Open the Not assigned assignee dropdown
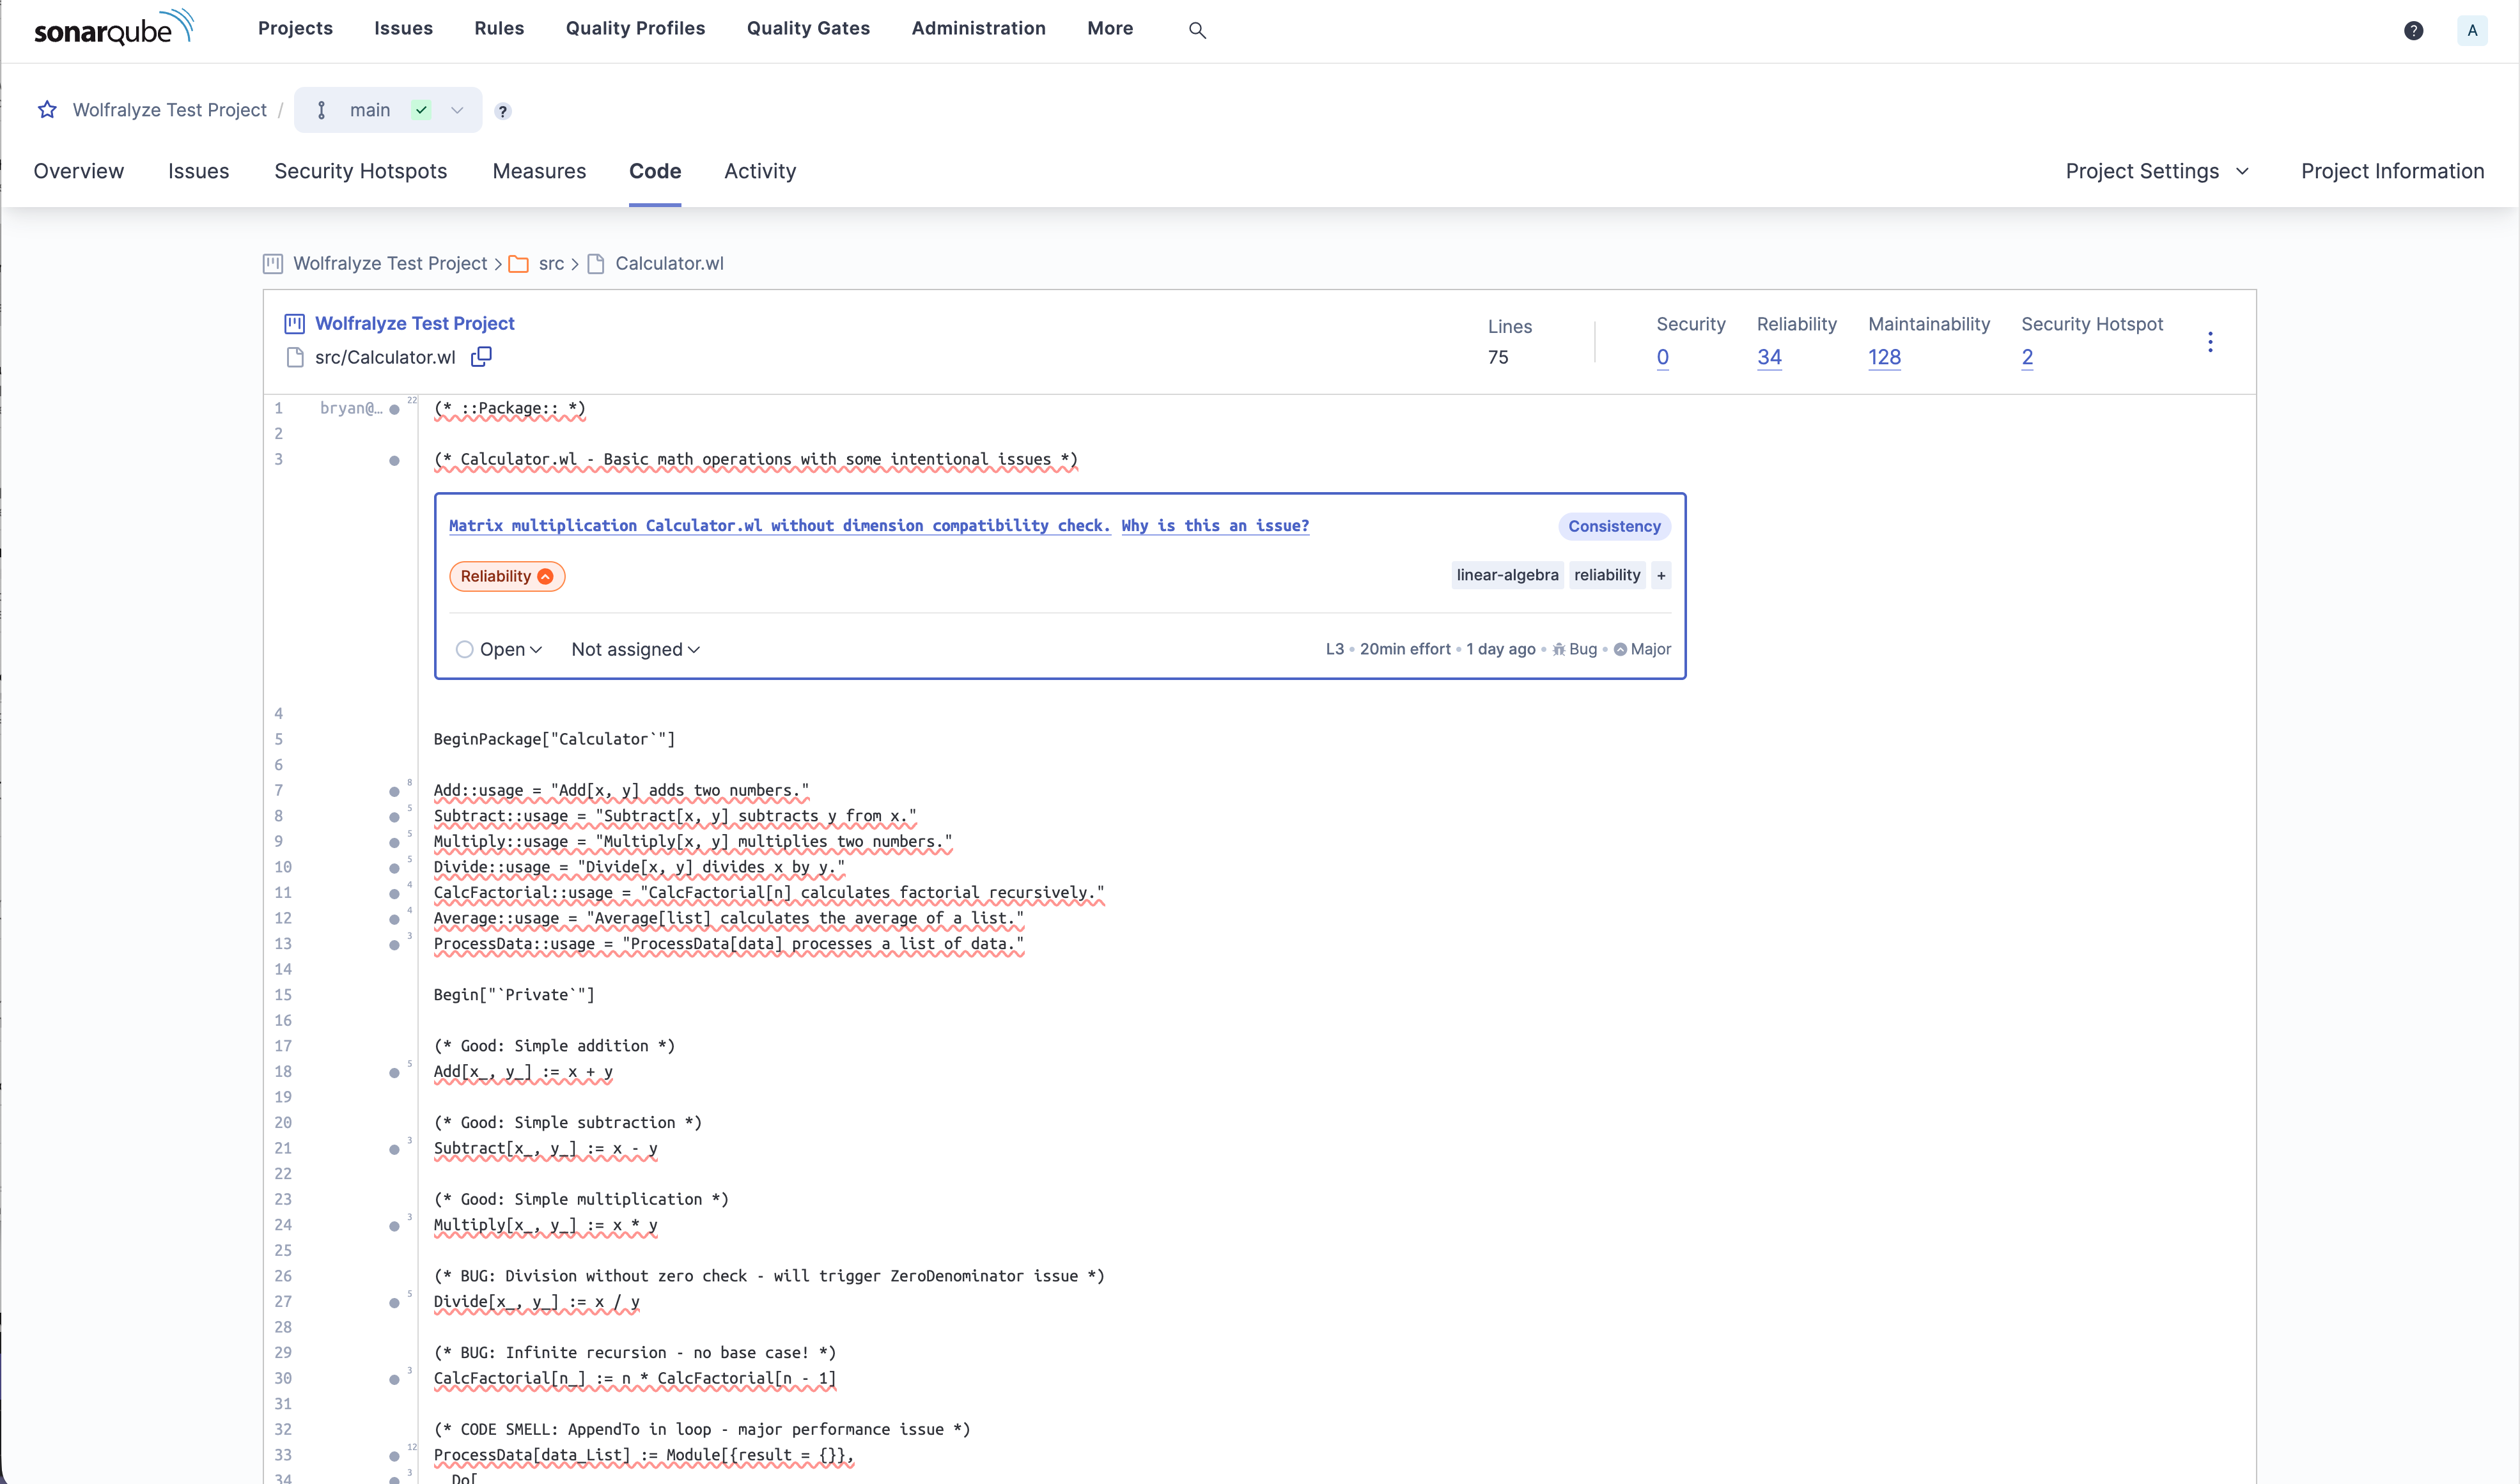The image size is (2520, 1484). [635, 649]
